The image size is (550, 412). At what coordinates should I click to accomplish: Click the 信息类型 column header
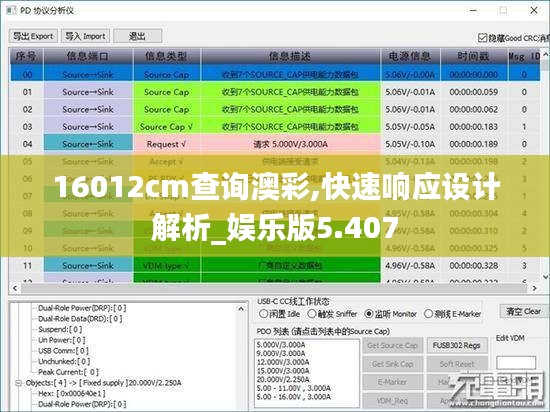pos(167,56)
